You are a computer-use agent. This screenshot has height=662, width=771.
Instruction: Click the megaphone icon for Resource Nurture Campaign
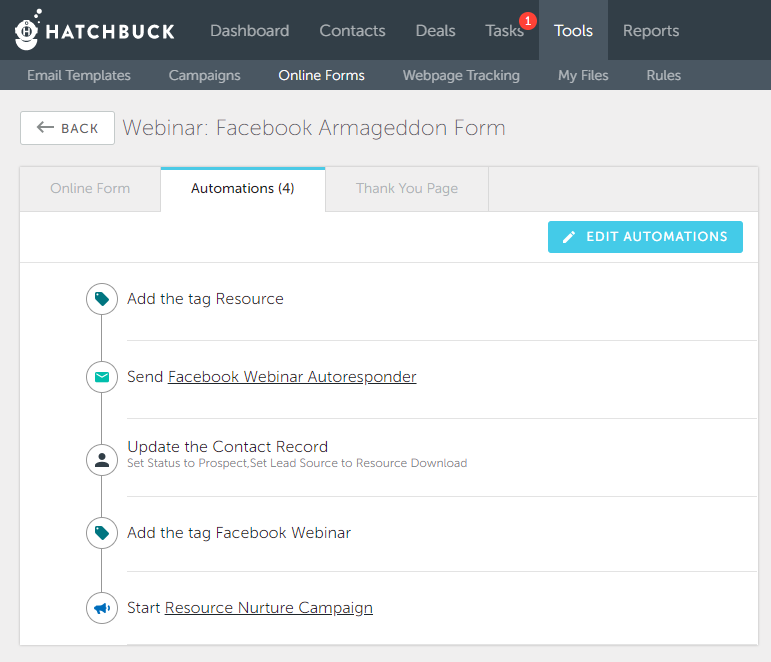click(x=102, y=608)
